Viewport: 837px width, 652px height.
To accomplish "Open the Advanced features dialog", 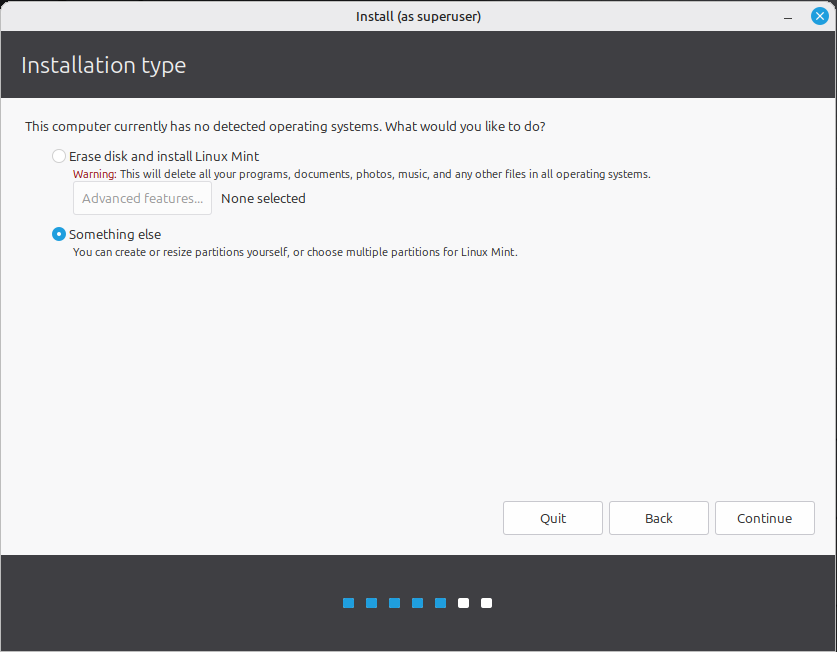I will click(142, 198).
